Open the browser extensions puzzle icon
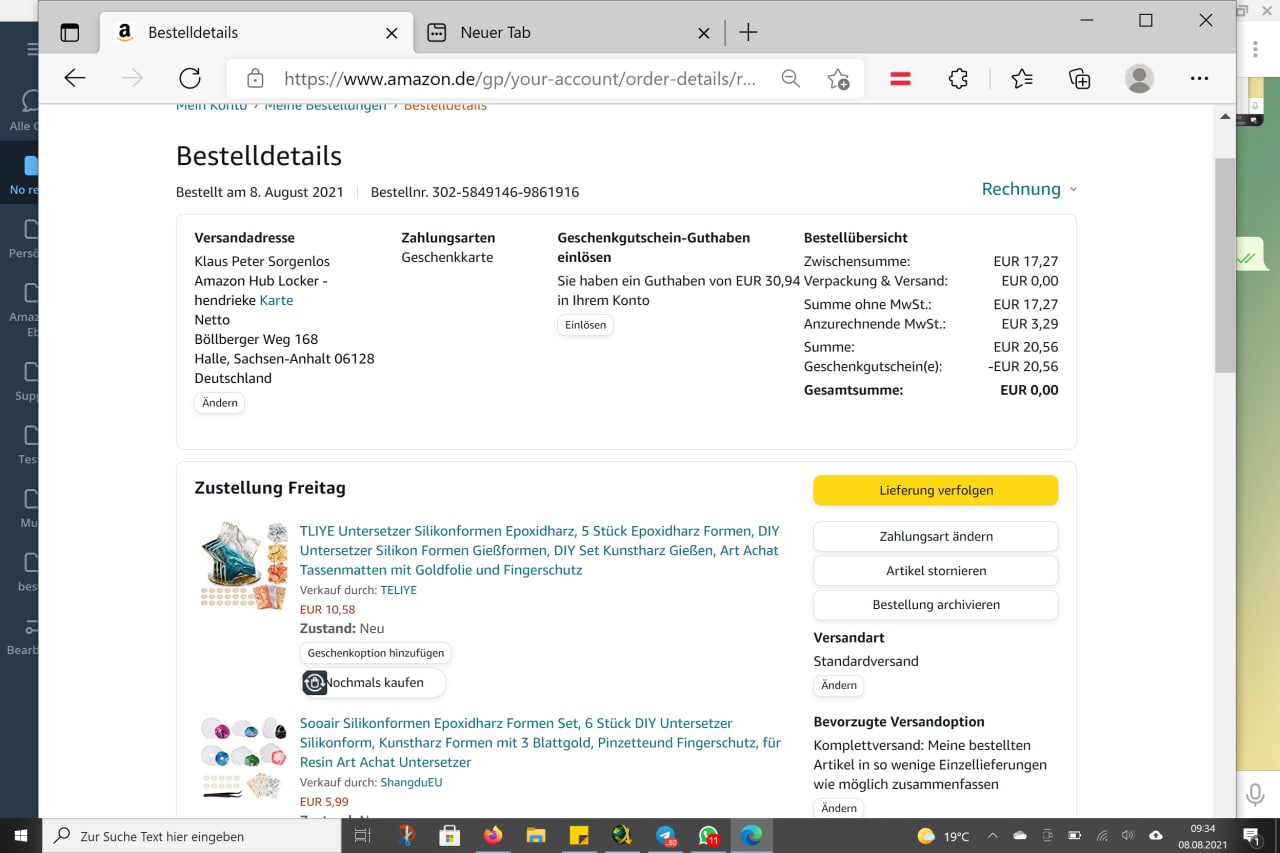The width and height of the screenshot is (1280, 853). pyautogui.click(x=958, y=79)
